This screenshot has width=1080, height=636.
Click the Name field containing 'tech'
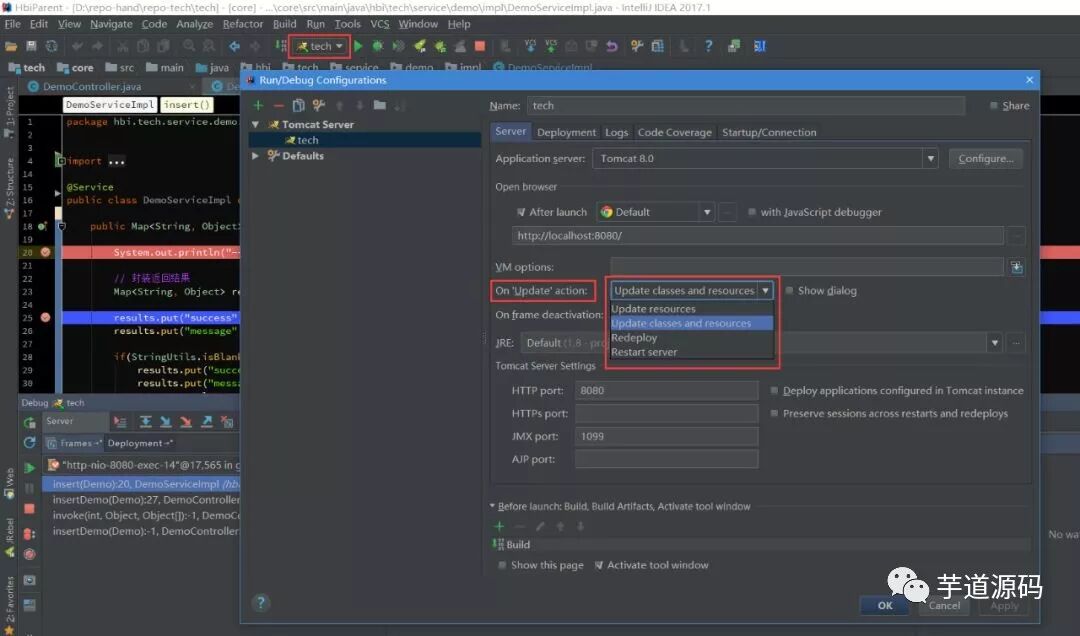(746, 105)
